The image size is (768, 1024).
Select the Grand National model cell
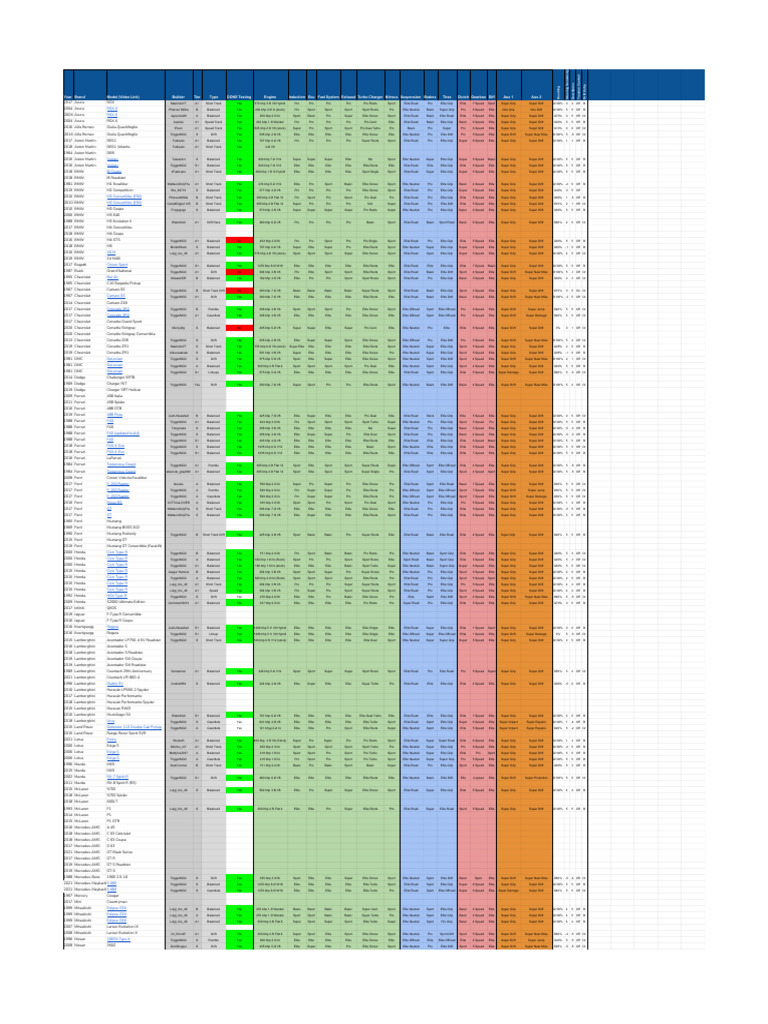coord(135,272)
